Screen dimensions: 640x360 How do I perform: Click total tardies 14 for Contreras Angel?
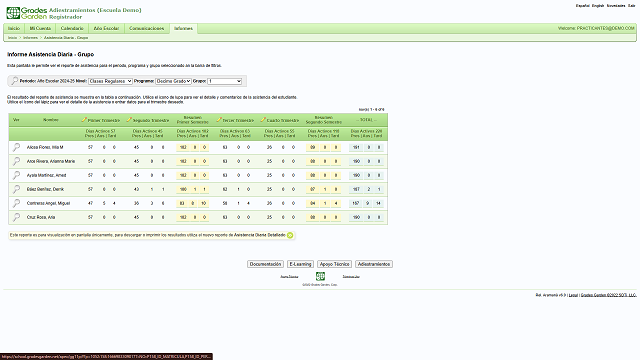point(378,203)
